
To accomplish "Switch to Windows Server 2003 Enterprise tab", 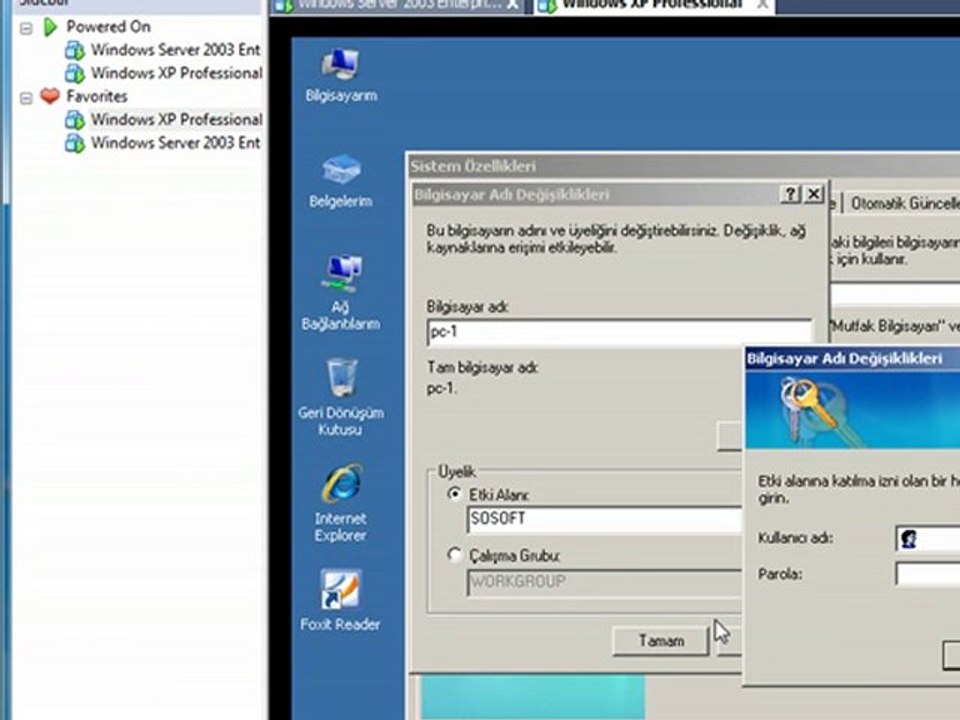I will tap(396, 6).
